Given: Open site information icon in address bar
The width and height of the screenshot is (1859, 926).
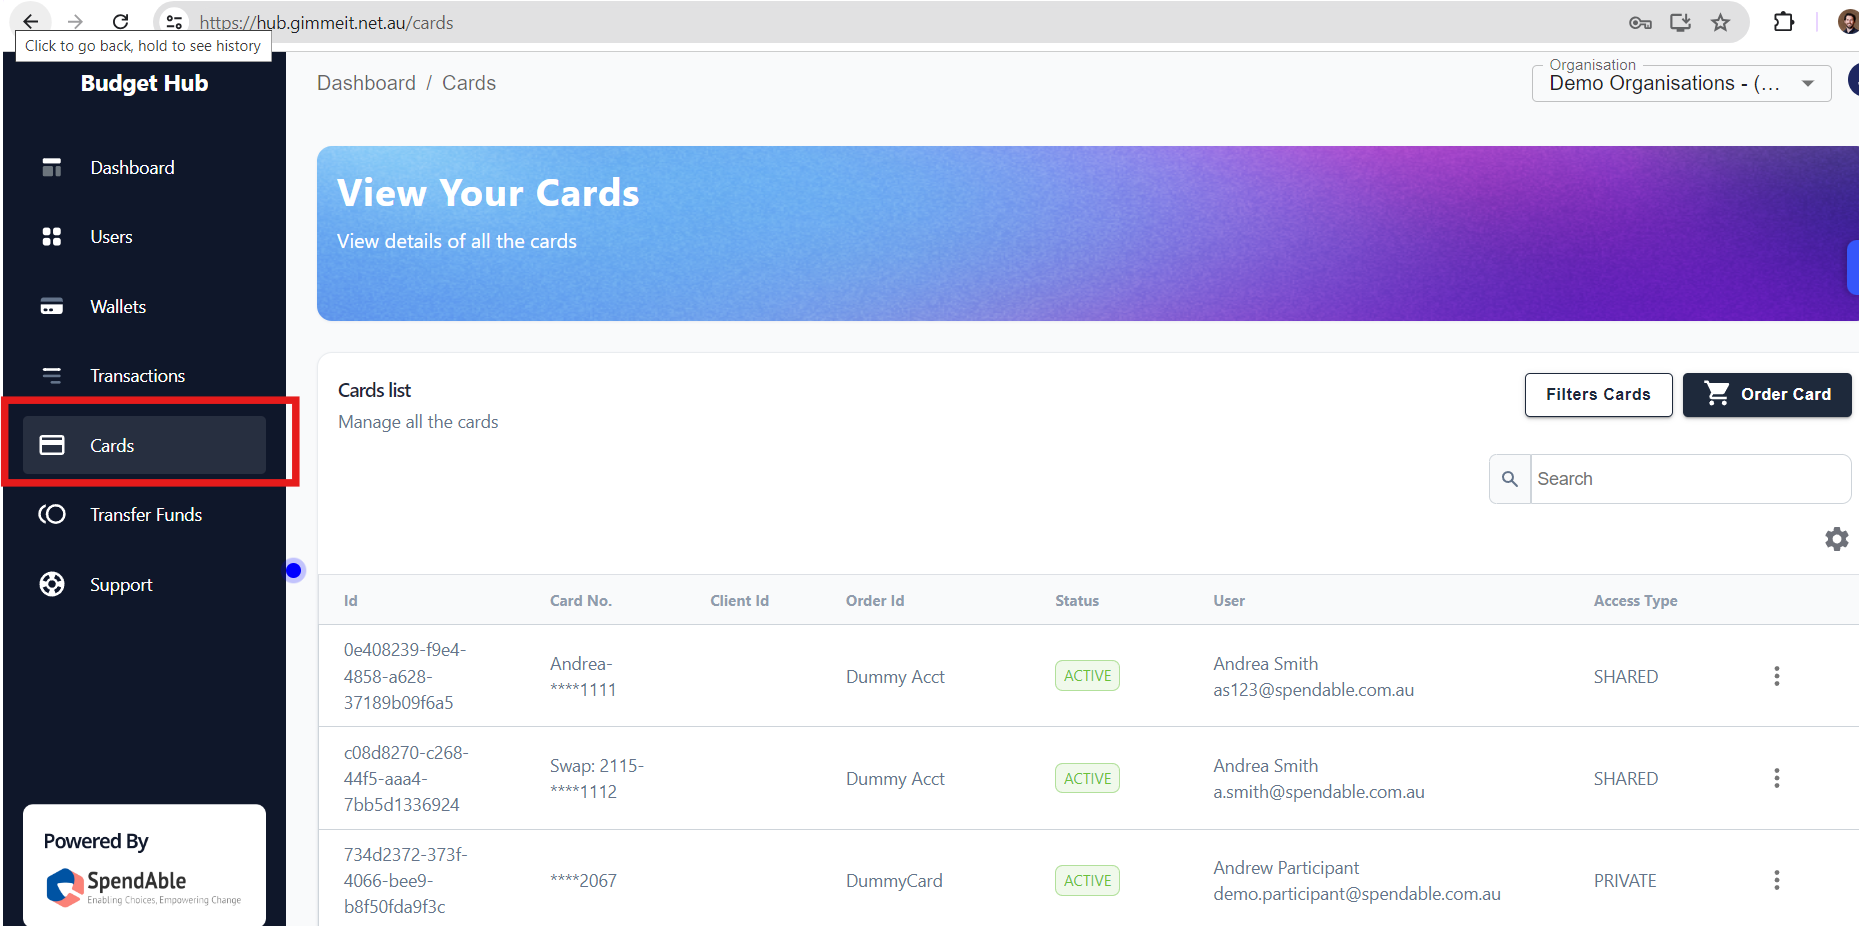Looking at the screenshot, I should (x=174, y=22).
